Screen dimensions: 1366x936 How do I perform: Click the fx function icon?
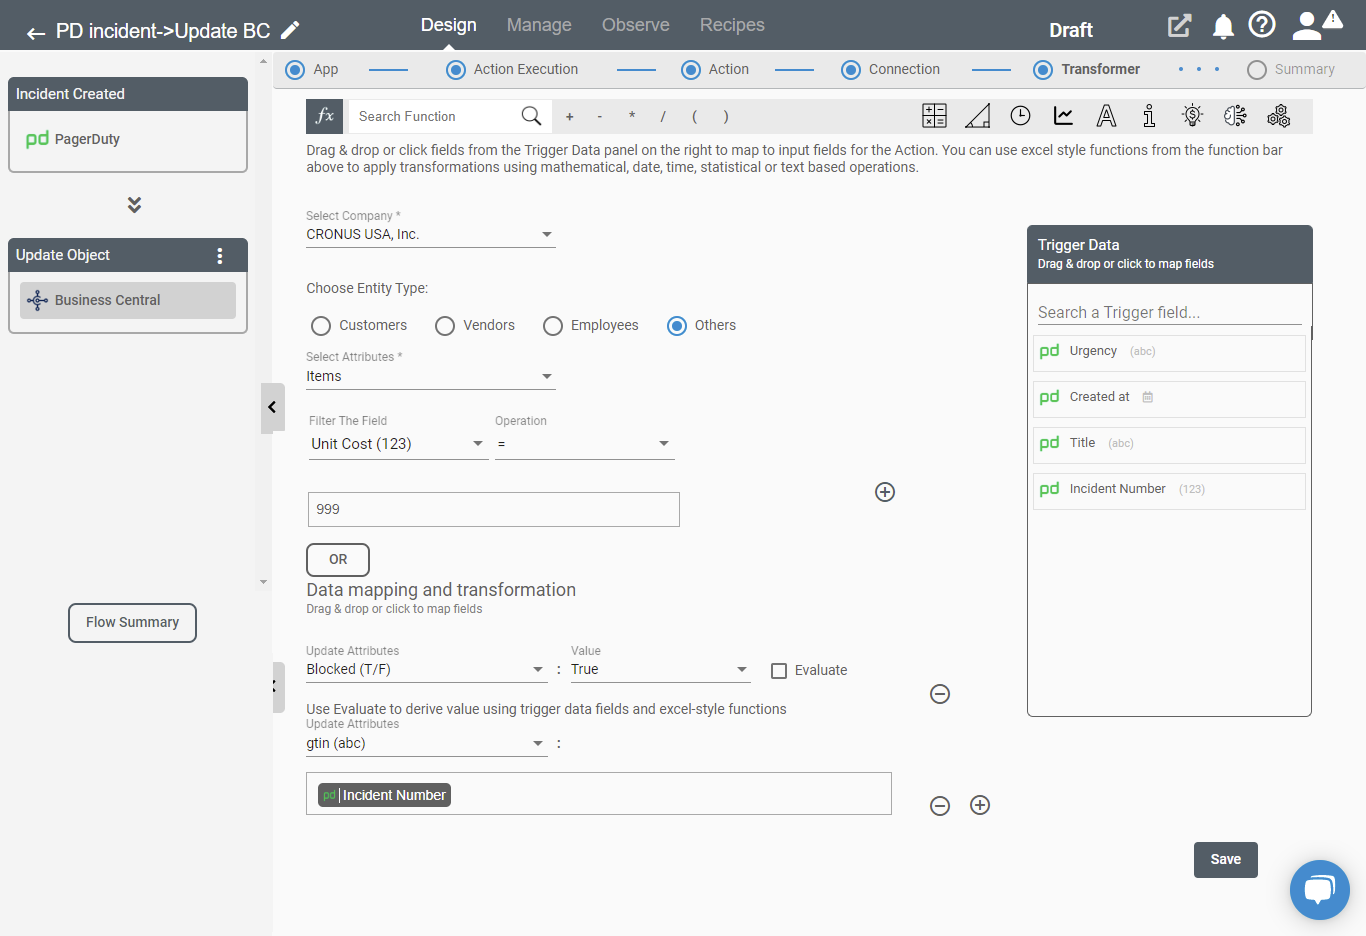pyautogui.click(x=325, y=116)
